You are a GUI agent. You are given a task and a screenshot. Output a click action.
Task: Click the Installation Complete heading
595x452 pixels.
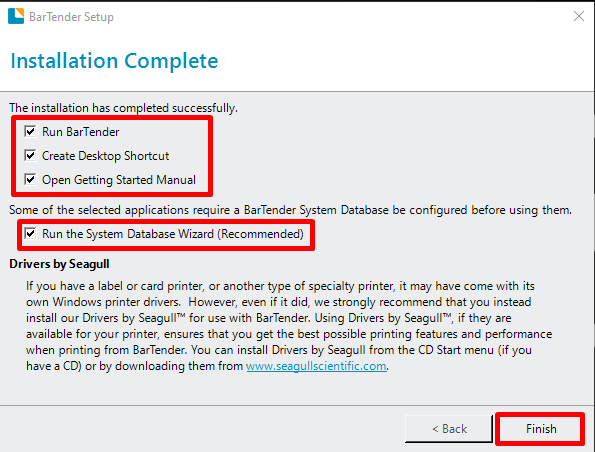point(114,61)
